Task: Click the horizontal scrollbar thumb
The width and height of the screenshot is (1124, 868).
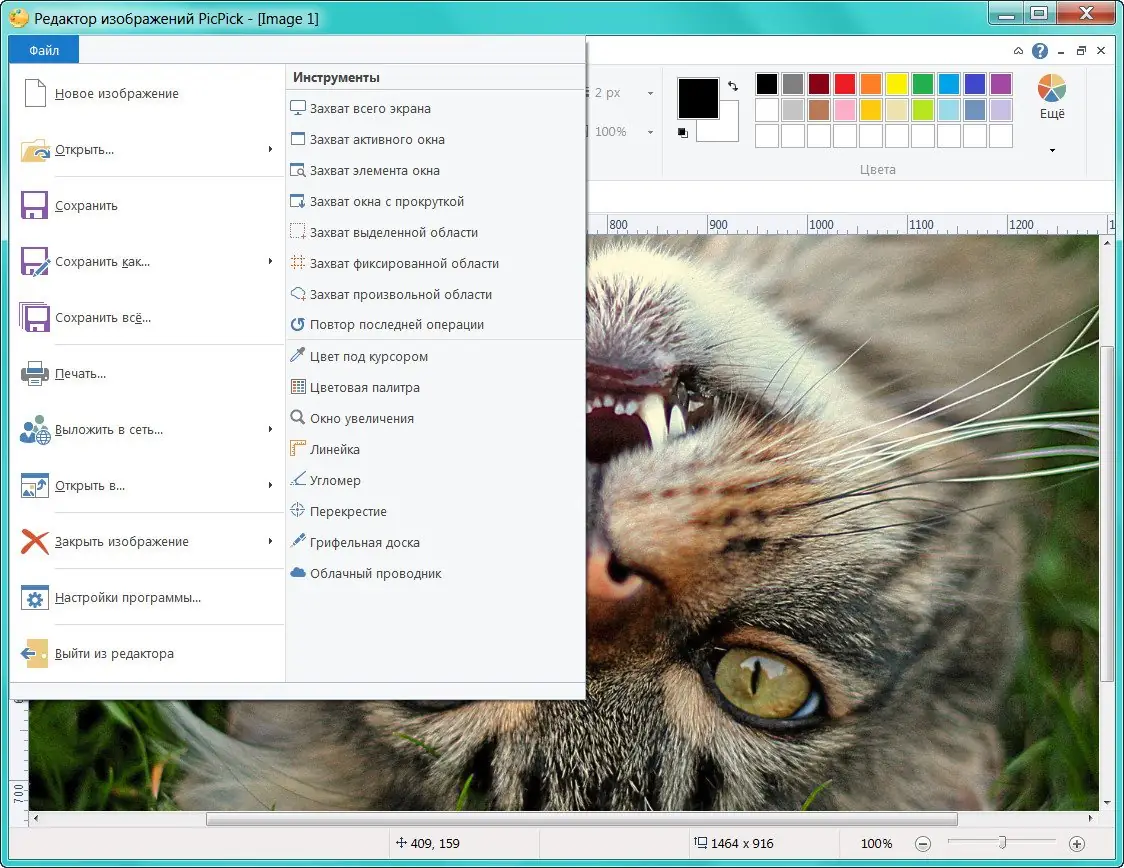Action: coord(582,819)
